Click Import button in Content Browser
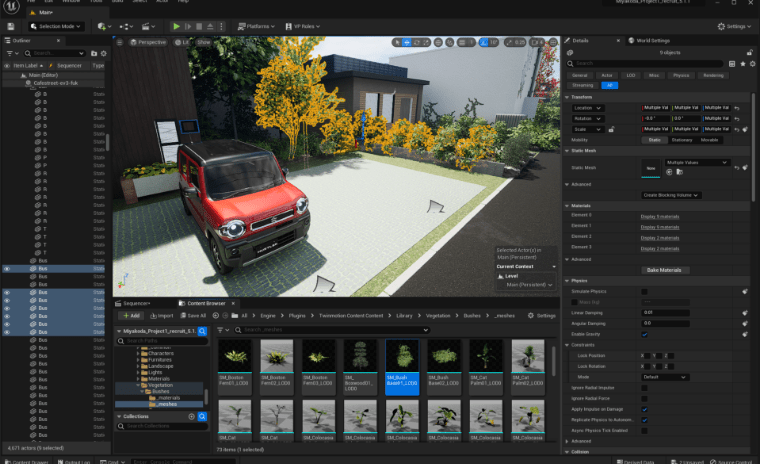This screenshot has height=464, width=760. 161,316
